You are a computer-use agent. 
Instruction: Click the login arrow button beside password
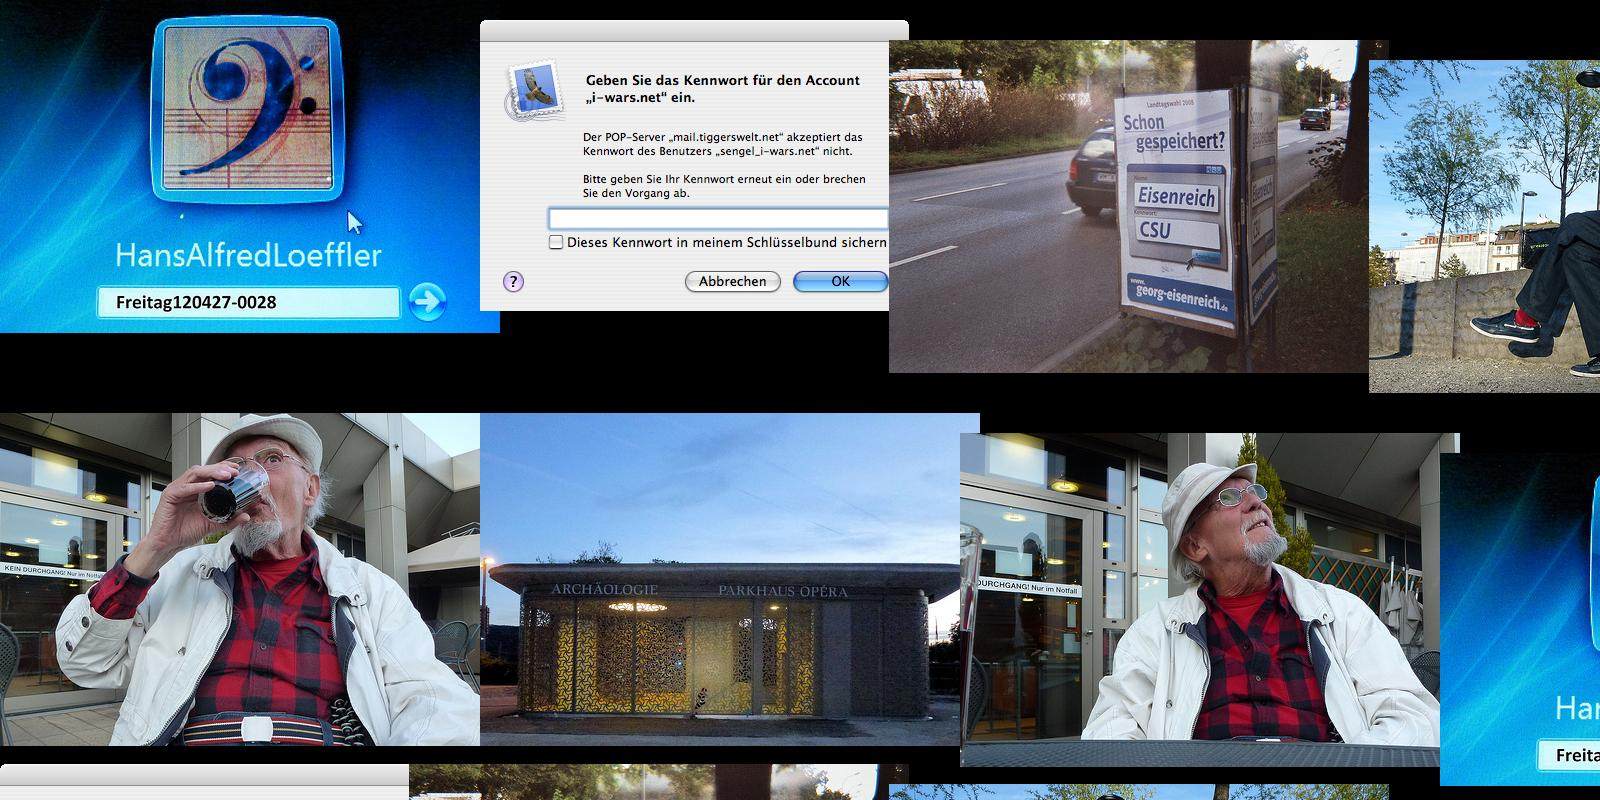pos(427,301)
